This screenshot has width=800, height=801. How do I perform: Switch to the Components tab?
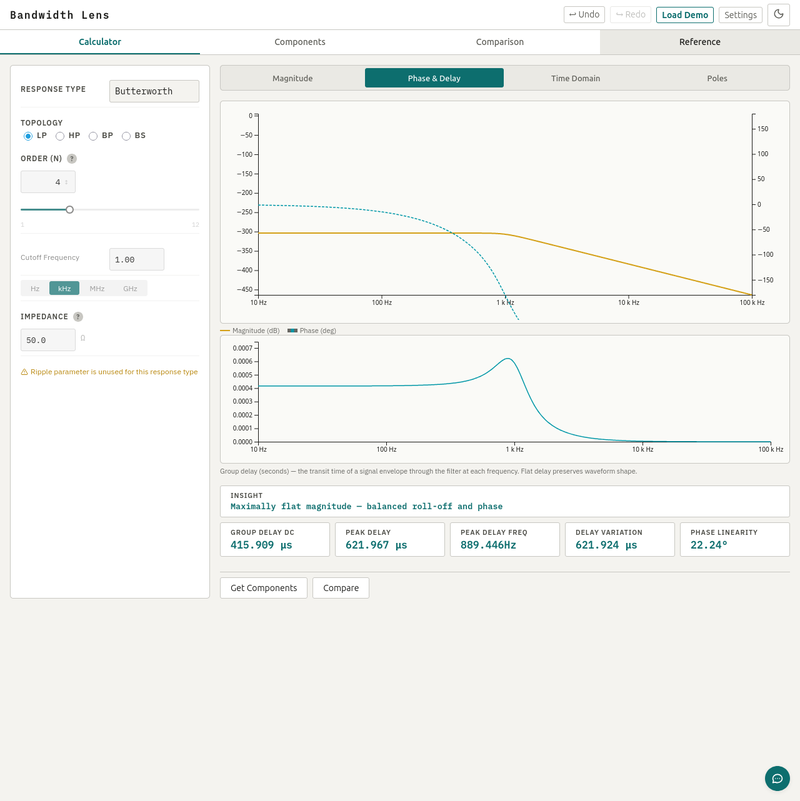click(x=300, y=42)
